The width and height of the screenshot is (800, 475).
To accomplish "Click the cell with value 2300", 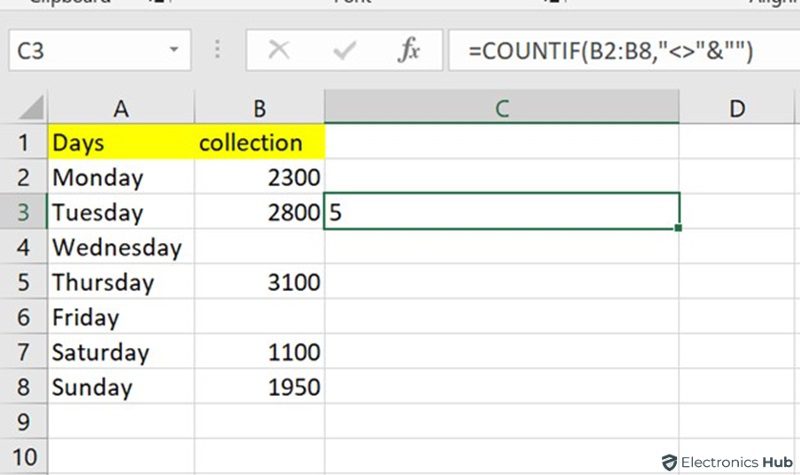I will 259,177.
